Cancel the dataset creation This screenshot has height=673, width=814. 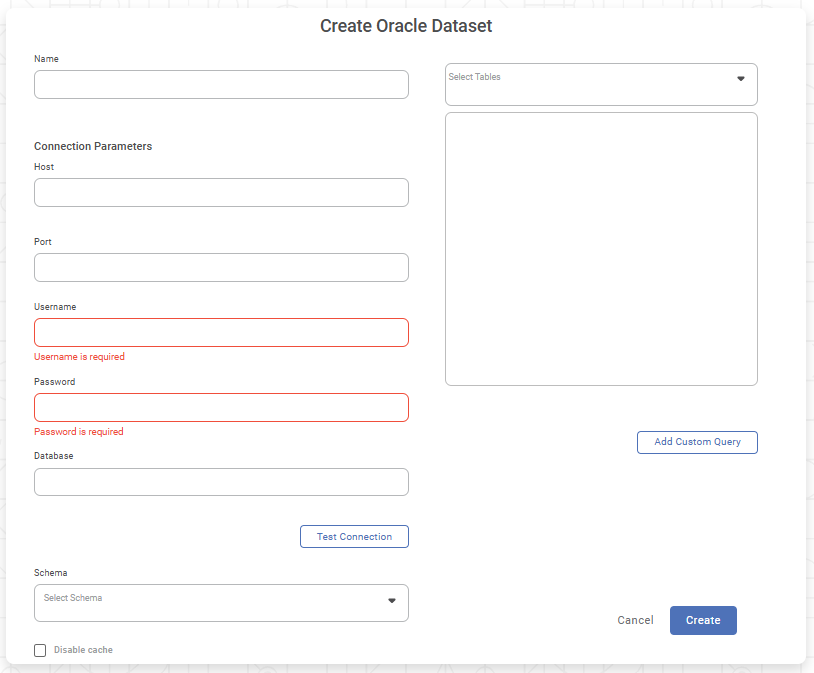(635, 621)
